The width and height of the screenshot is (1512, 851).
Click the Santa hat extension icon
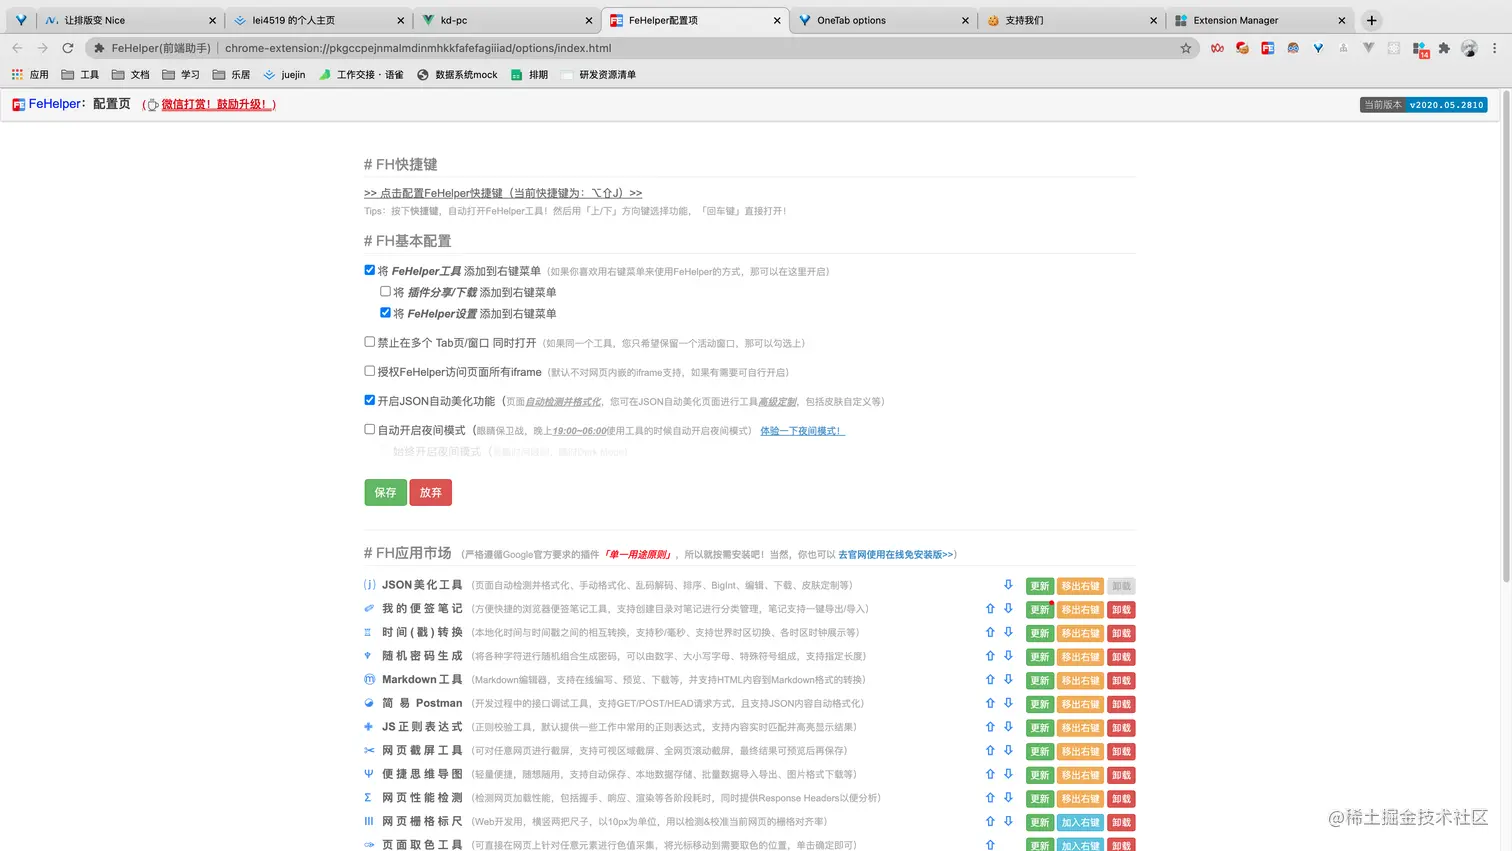click(1242, 48)
